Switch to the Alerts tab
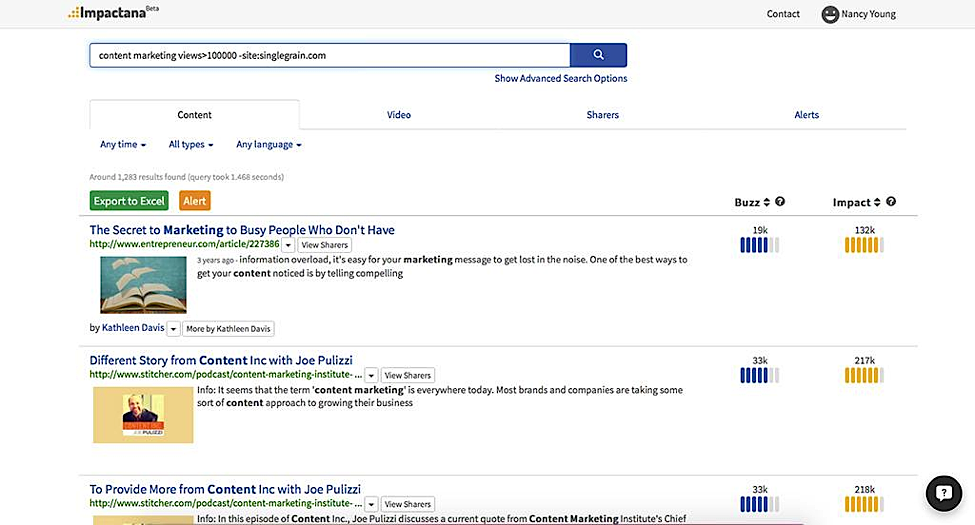Image resolution: width=975 pixels, height=525 pixels. pyautogui.click(x=806, y=114)
